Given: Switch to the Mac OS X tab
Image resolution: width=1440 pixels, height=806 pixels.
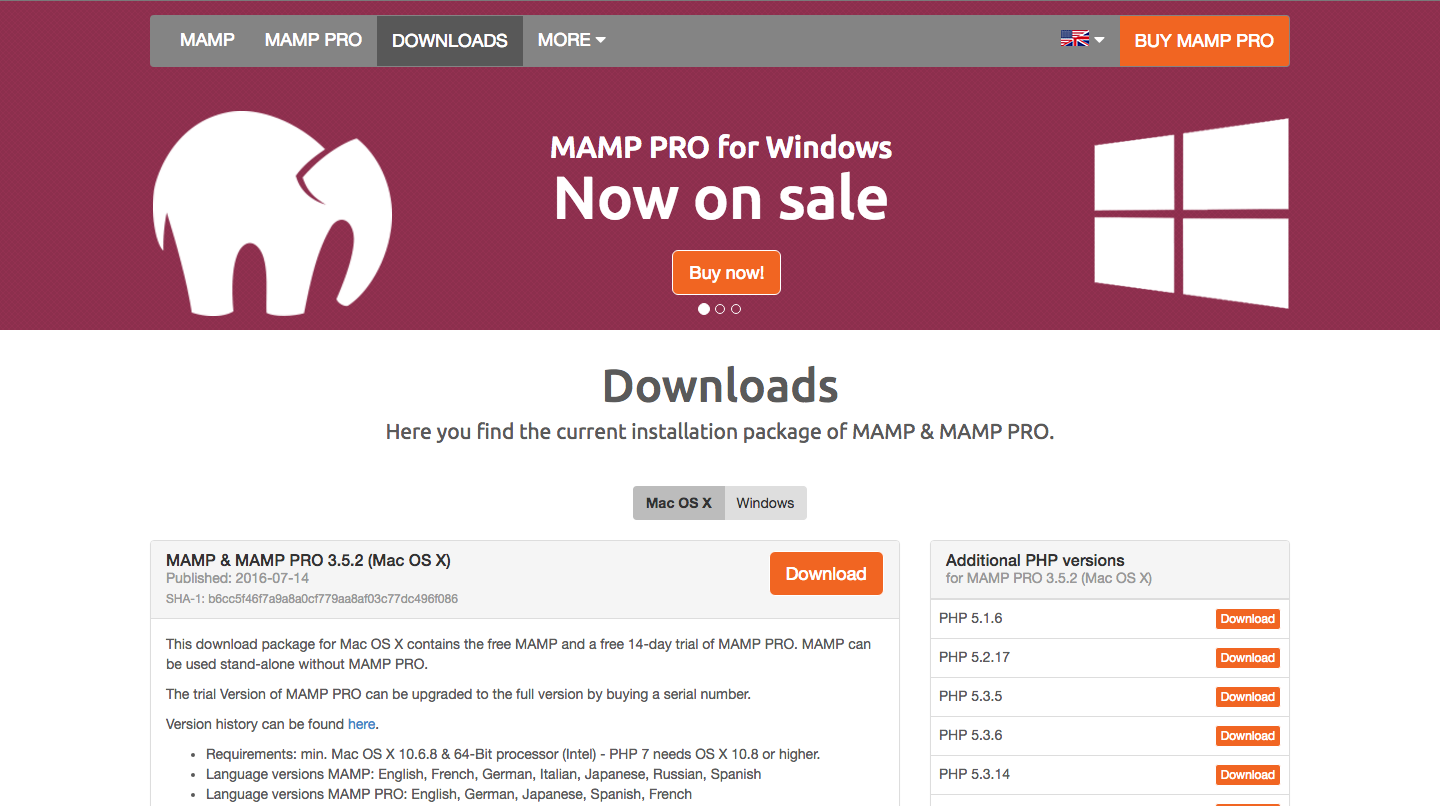Looking at the screenshot, I should click(678, 503).
